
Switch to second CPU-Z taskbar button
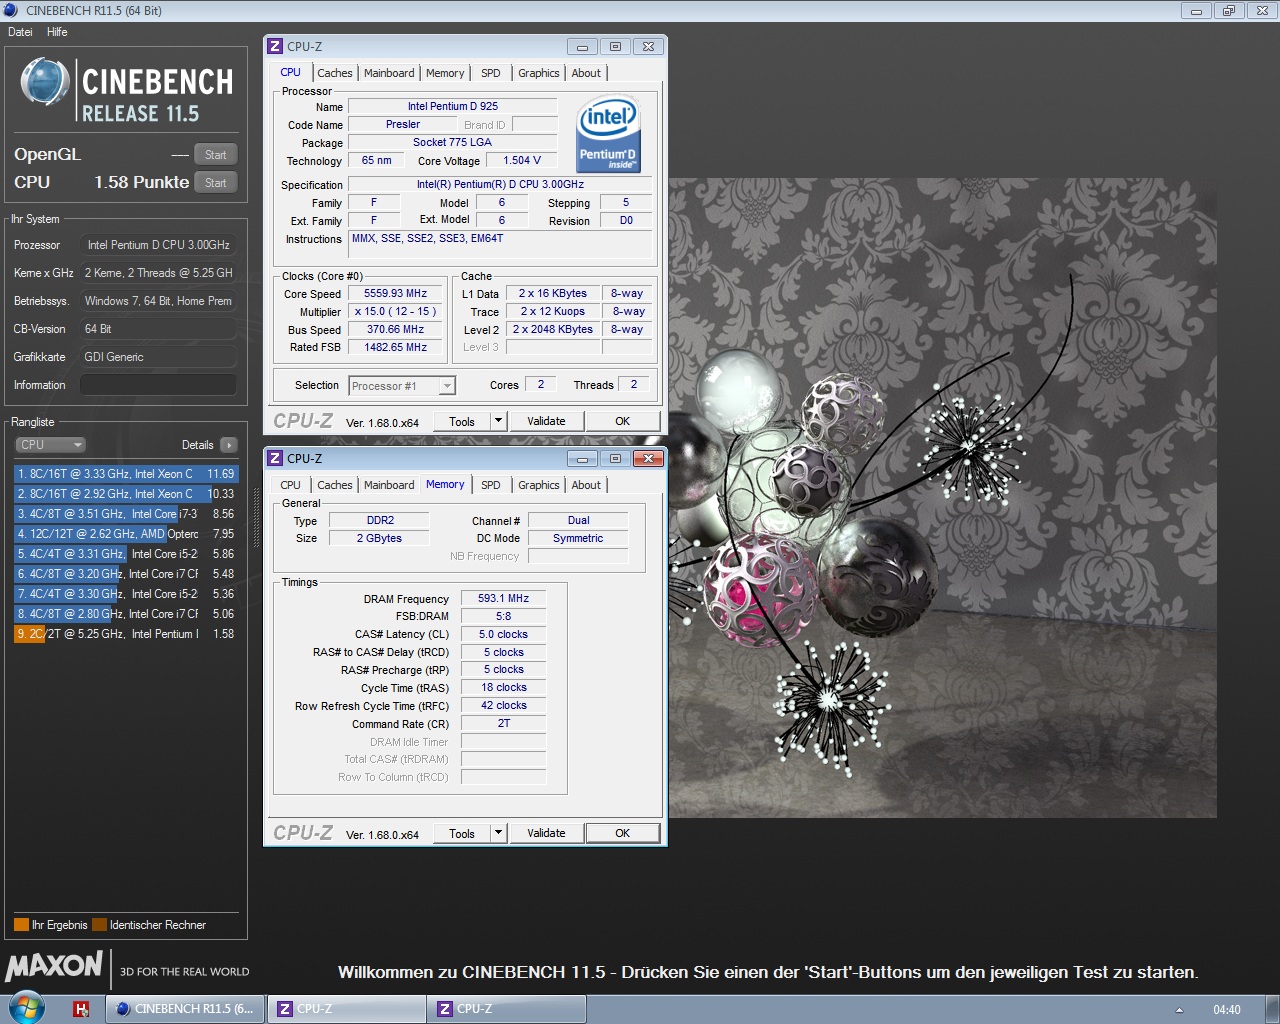pyautogui.click(x=506, y=1009)
